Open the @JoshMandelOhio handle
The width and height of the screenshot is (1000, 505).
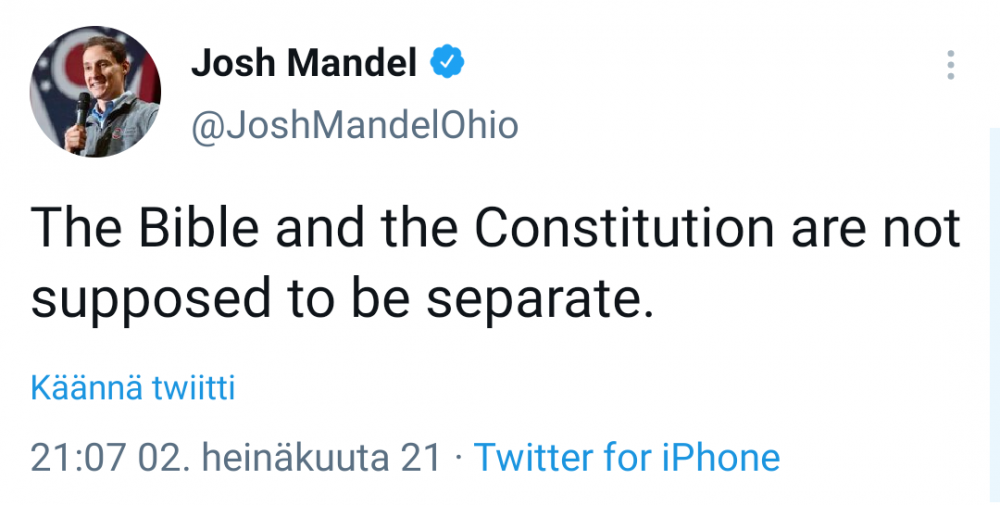[355, 125]
